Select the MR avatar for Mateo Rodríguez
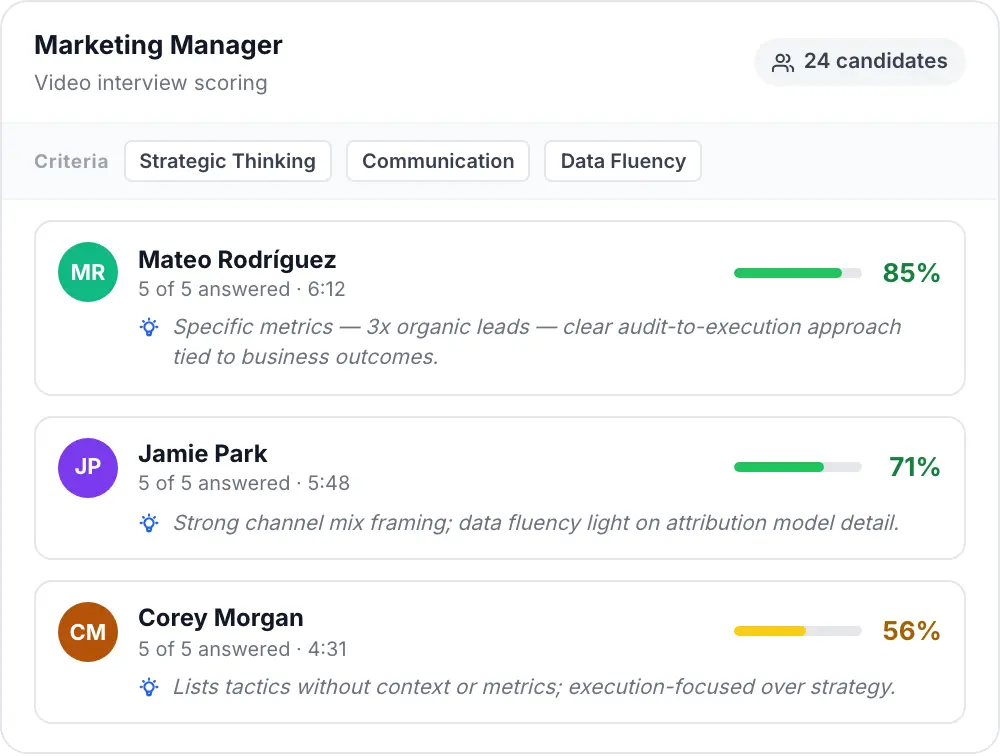Screen dimensions: 1000x756 (87, 272)
